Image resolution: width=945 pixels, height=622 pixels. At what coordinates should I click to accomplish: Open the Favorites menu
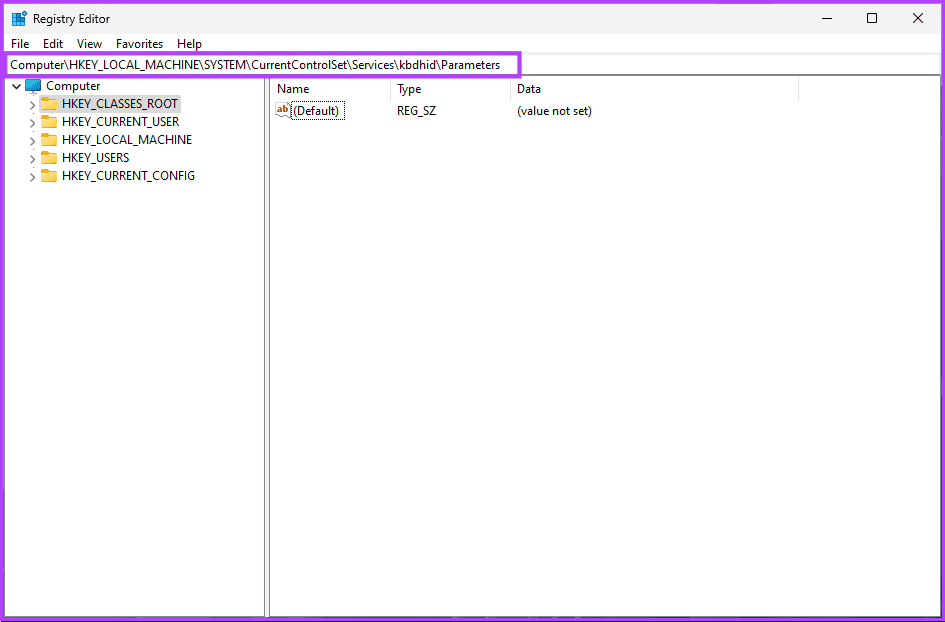click(x=139, y=44)
